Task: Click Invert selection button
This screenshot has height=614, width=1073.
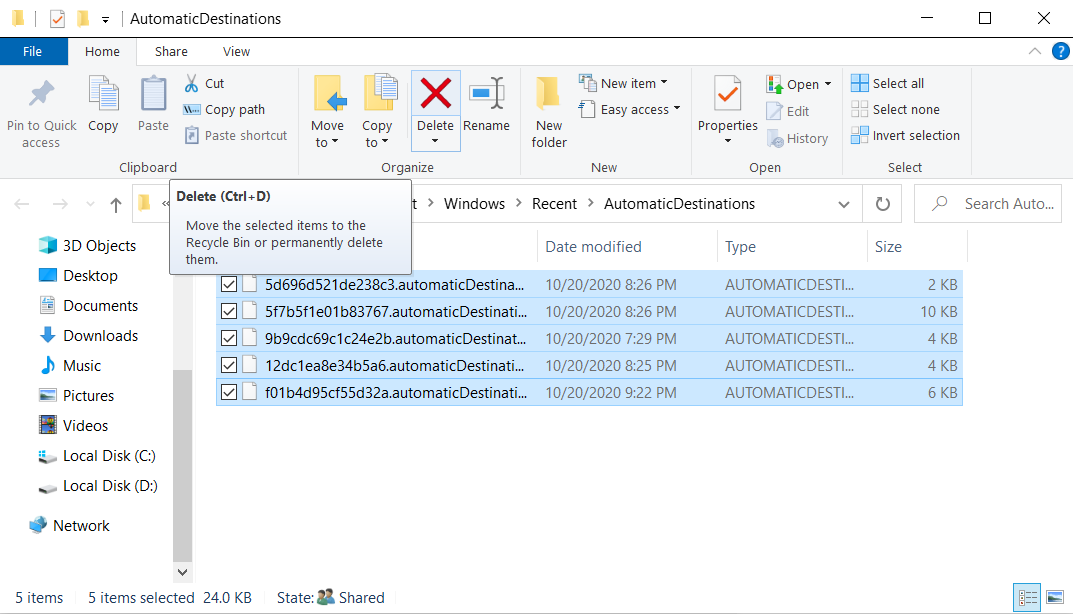Action: point(915,135)
